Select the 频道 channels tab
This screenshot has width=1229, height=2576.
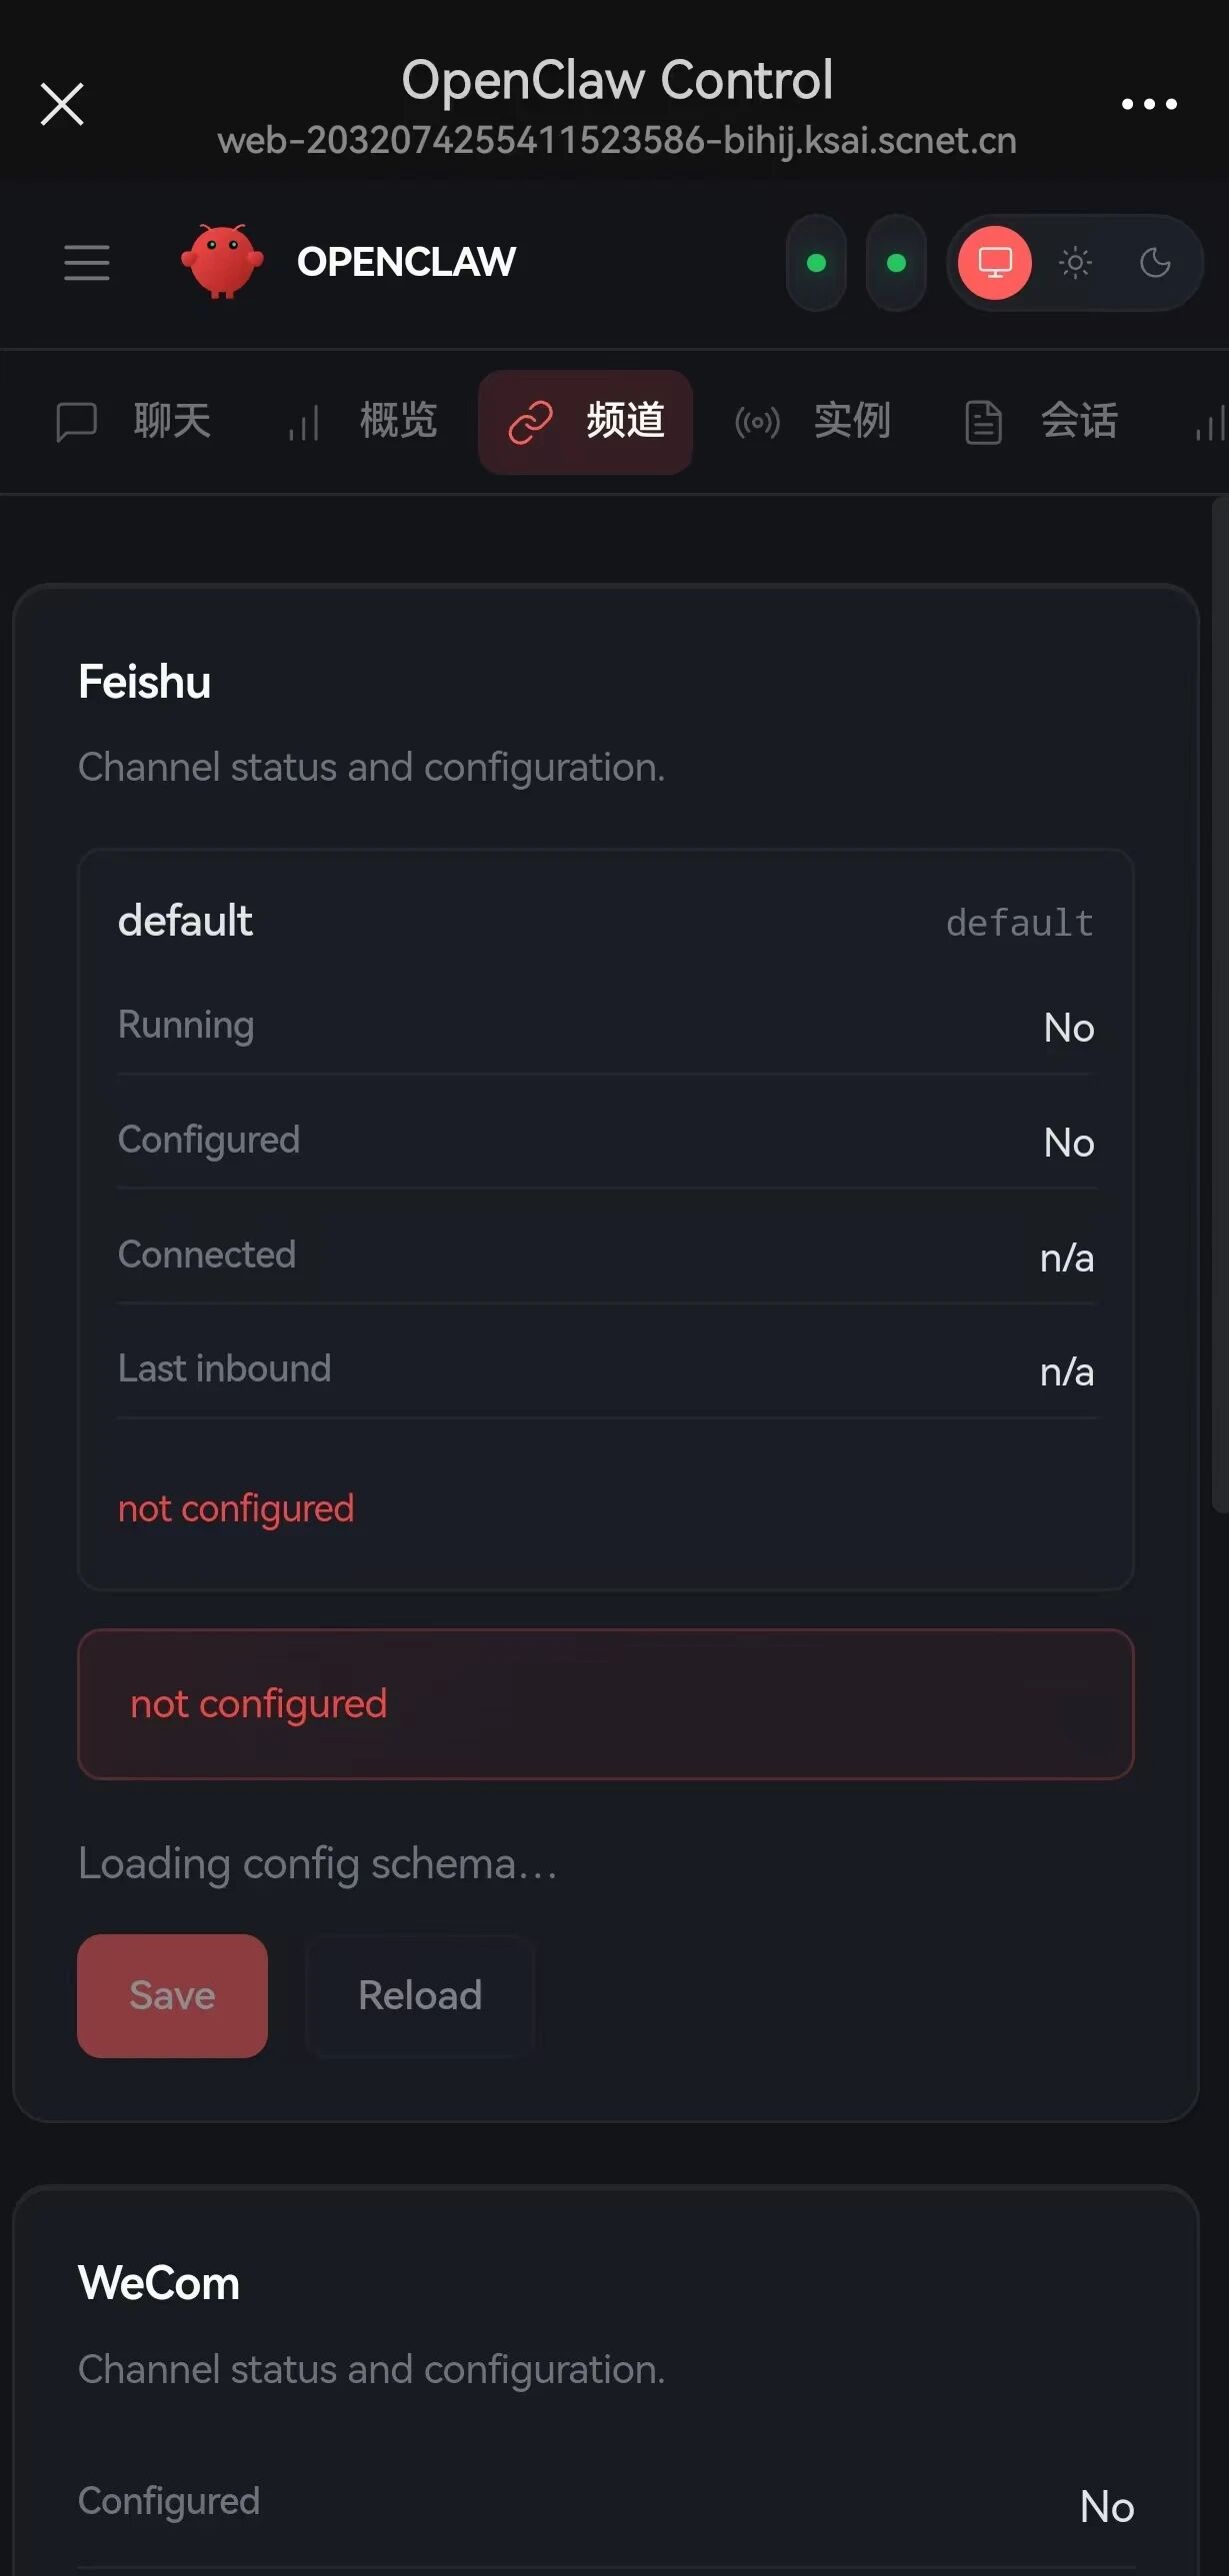pyautogui.click(x=586, y=421)
